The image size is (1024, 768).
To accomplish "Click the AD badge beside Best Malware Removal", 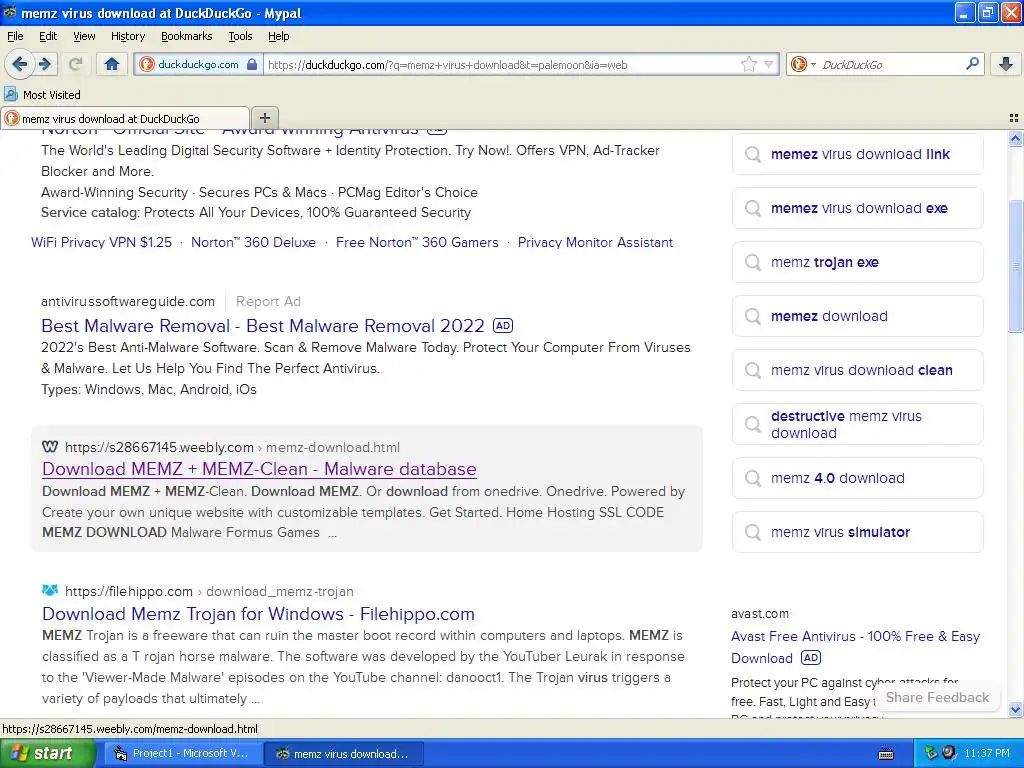I will (x=502, y=325).
